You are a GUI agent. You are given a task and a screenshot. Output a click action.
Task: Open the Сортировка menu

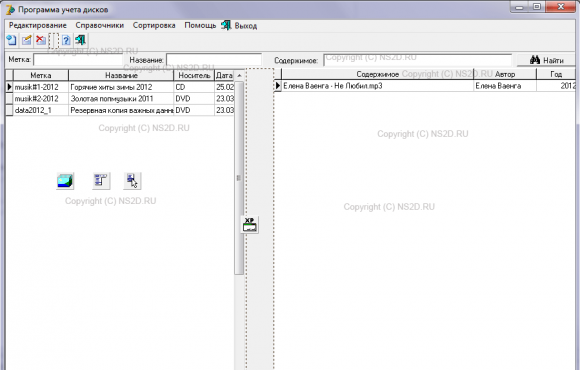[x=154, y=26]
